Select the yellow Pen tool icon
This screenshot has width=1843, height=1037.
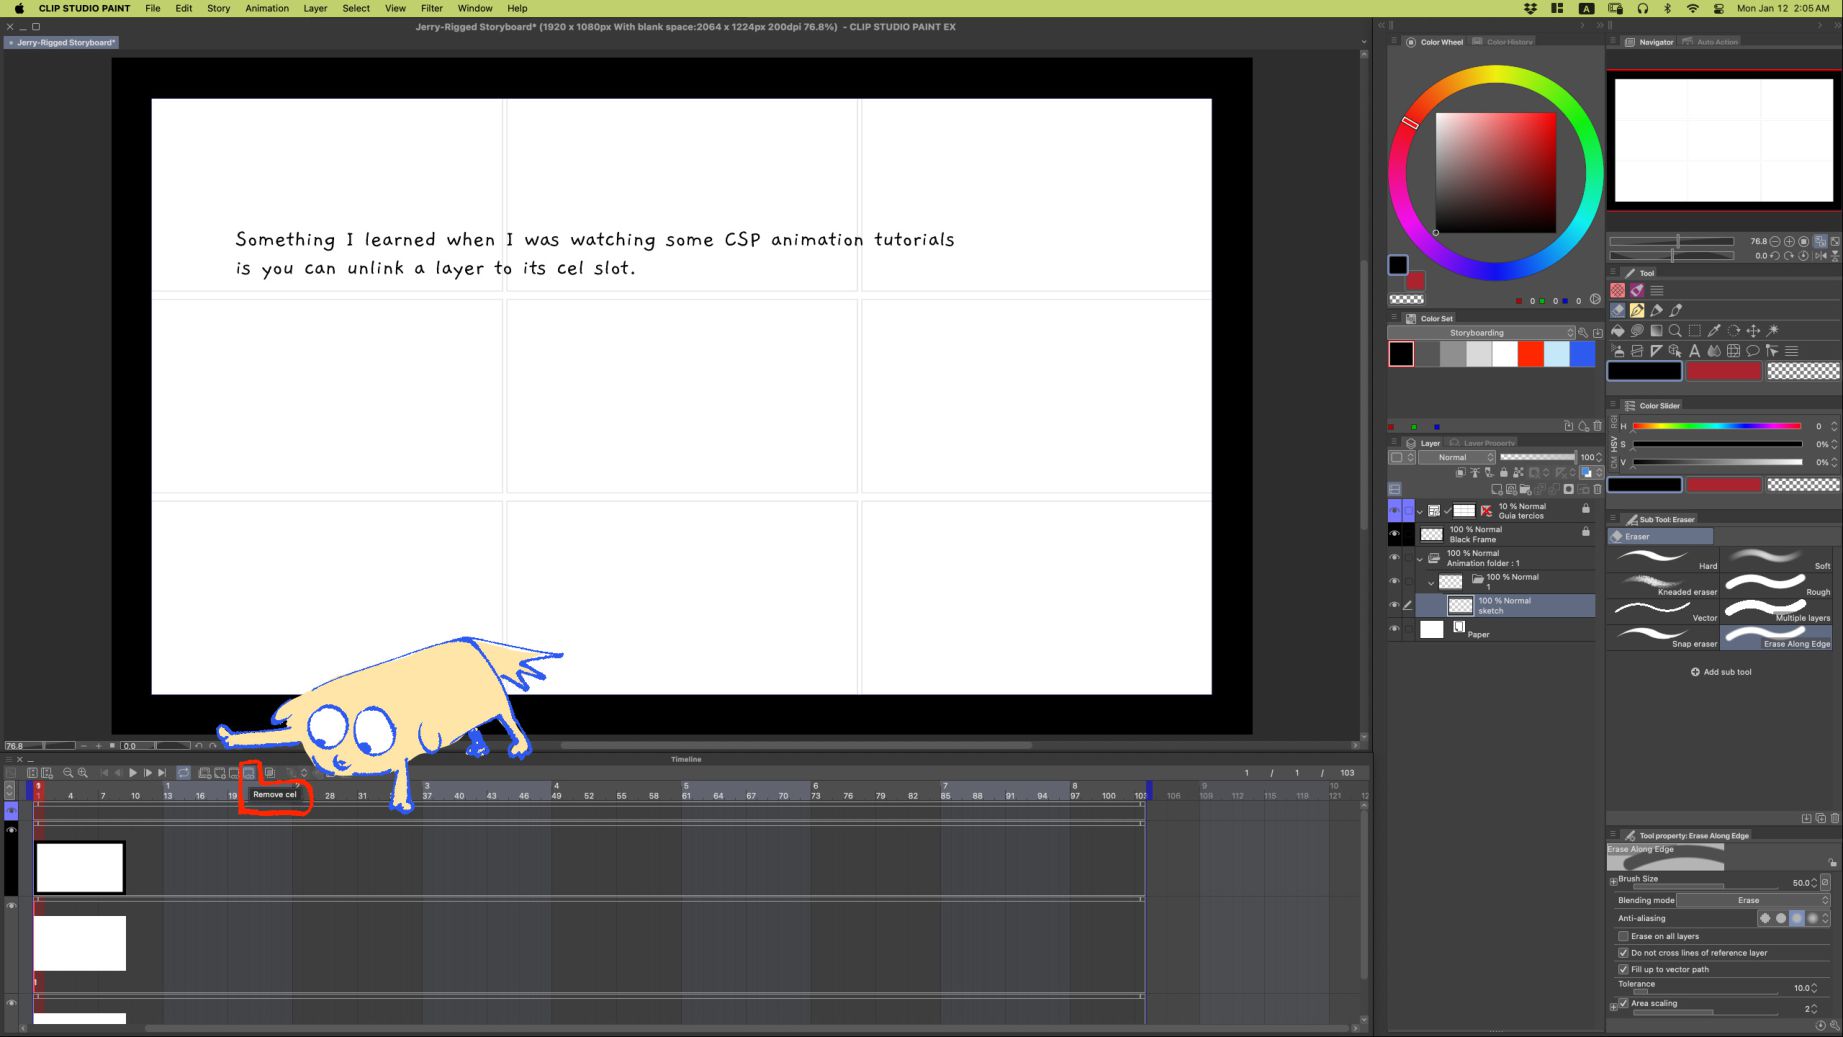[1637, 311]
